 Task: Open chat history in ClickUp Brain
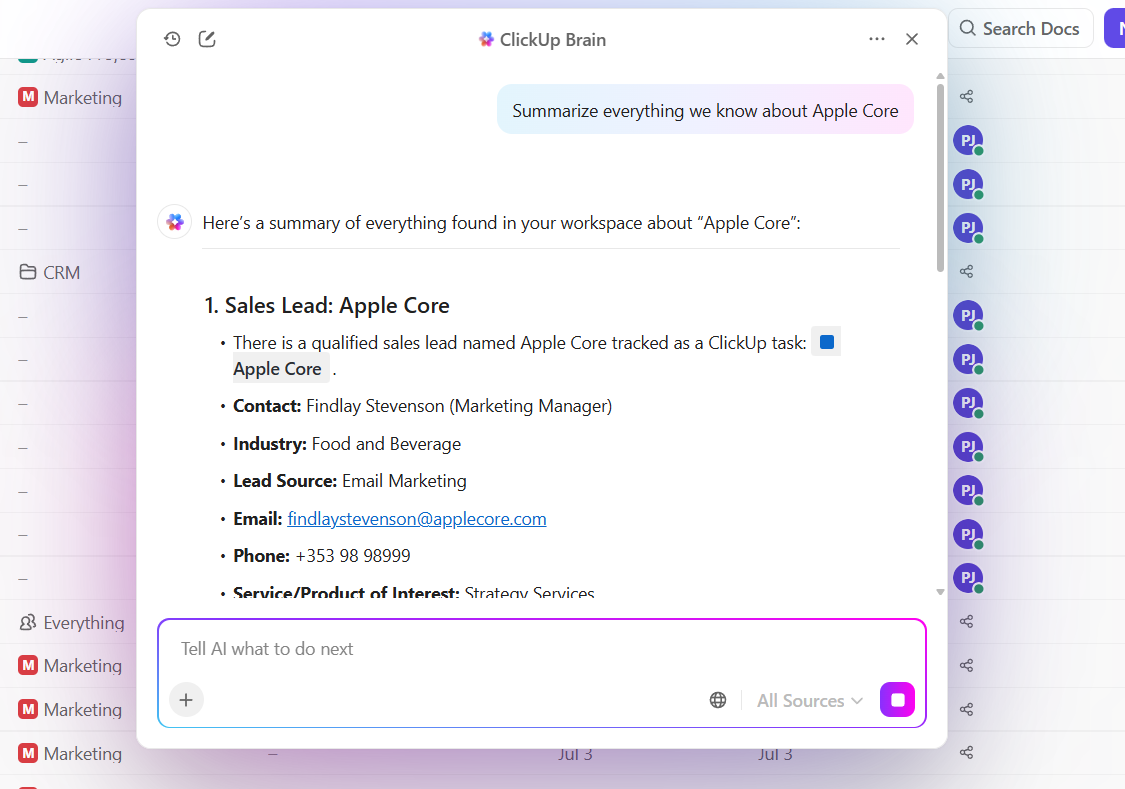pyautogui.click(x=172, y=39)
